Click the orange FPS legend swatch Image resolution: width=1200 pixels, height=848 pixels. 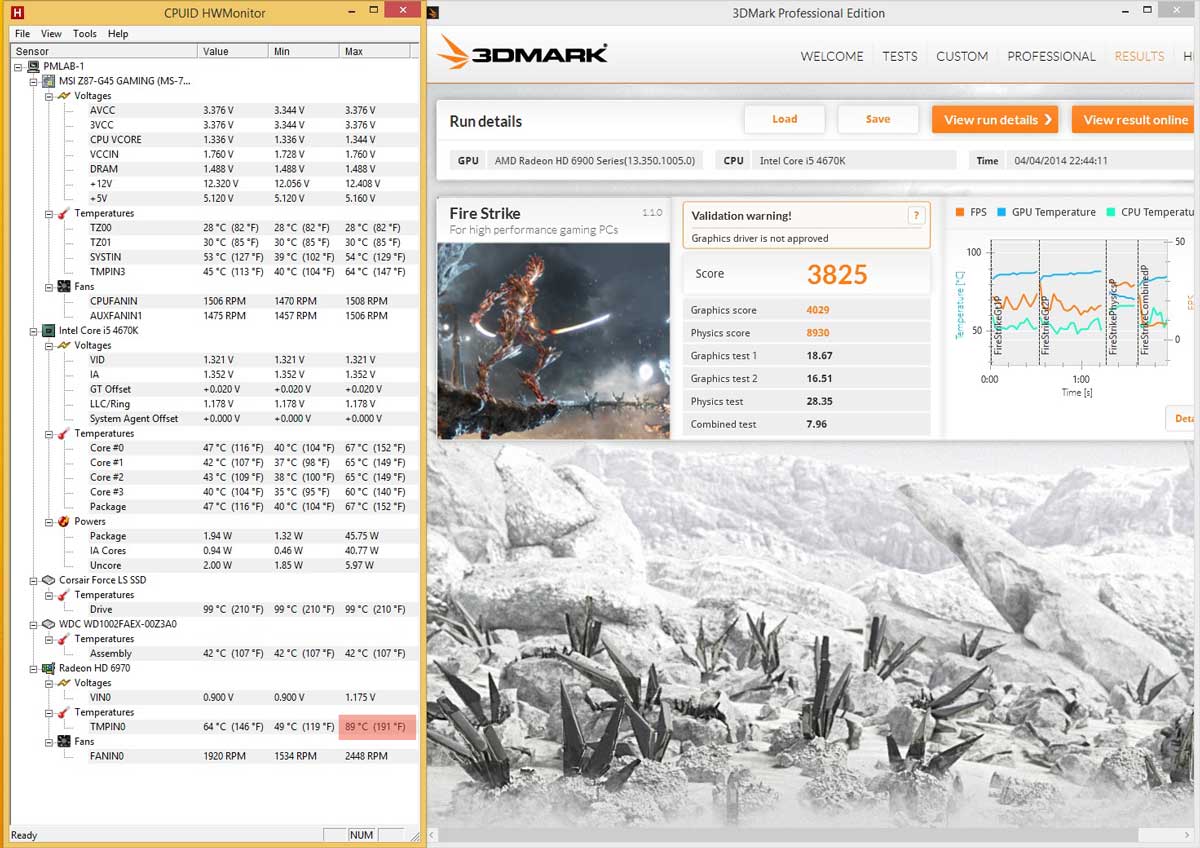point(960,212)
